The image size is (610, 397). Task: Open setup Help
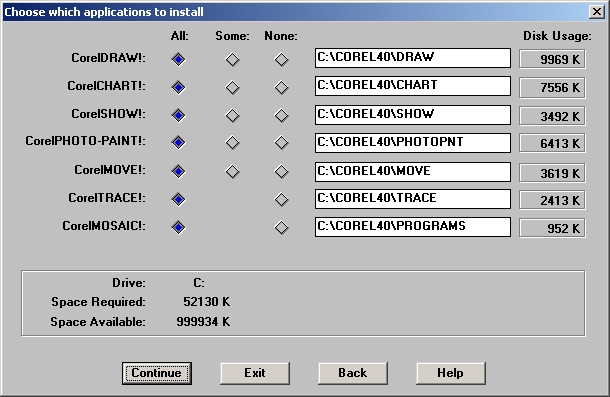coord(451,373)
